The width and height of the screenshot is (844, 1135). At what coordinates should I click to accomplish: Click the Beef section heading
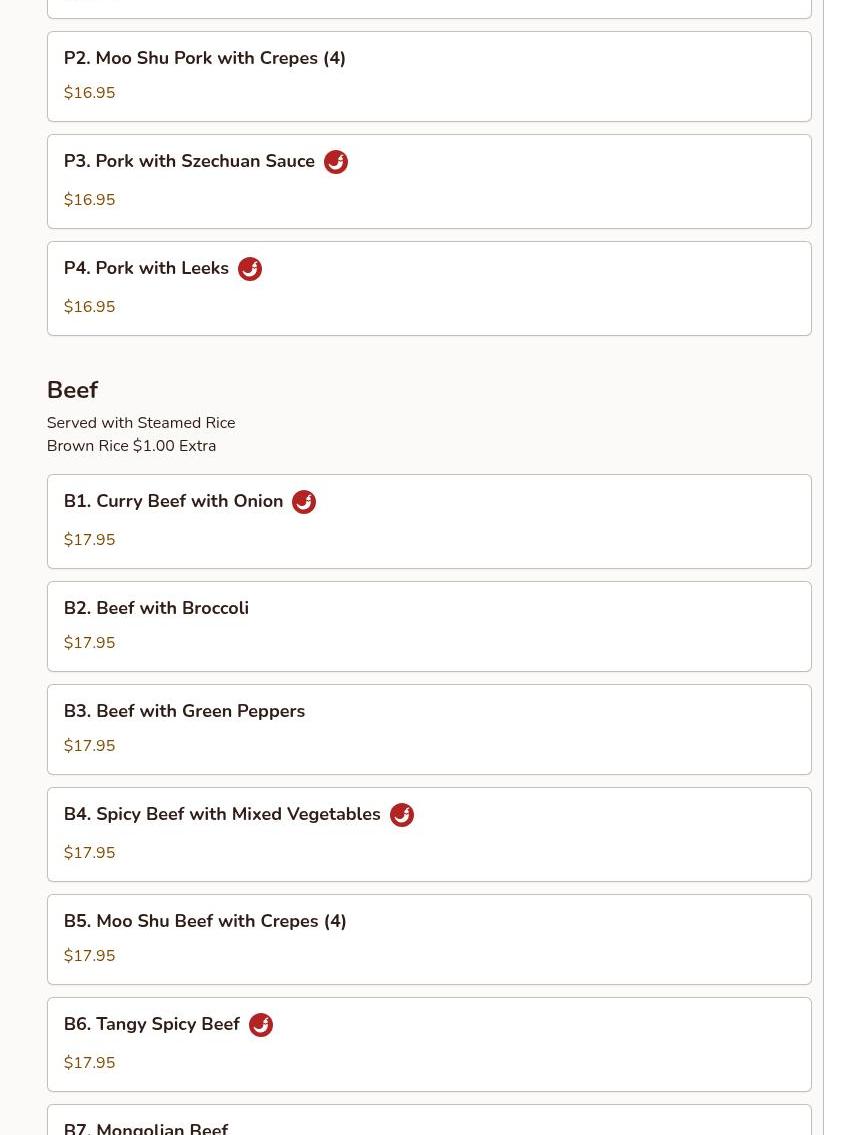72,390
